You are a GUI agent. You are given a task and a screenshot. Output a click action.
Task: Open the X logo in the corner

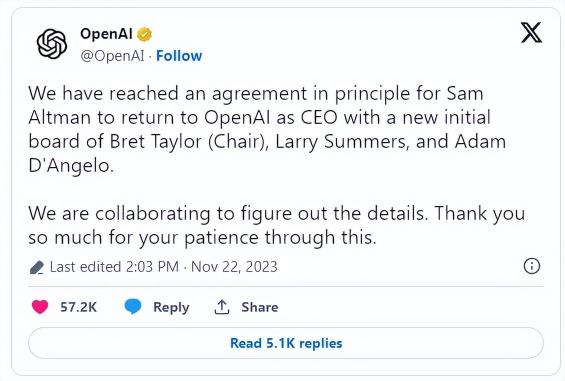531,32
